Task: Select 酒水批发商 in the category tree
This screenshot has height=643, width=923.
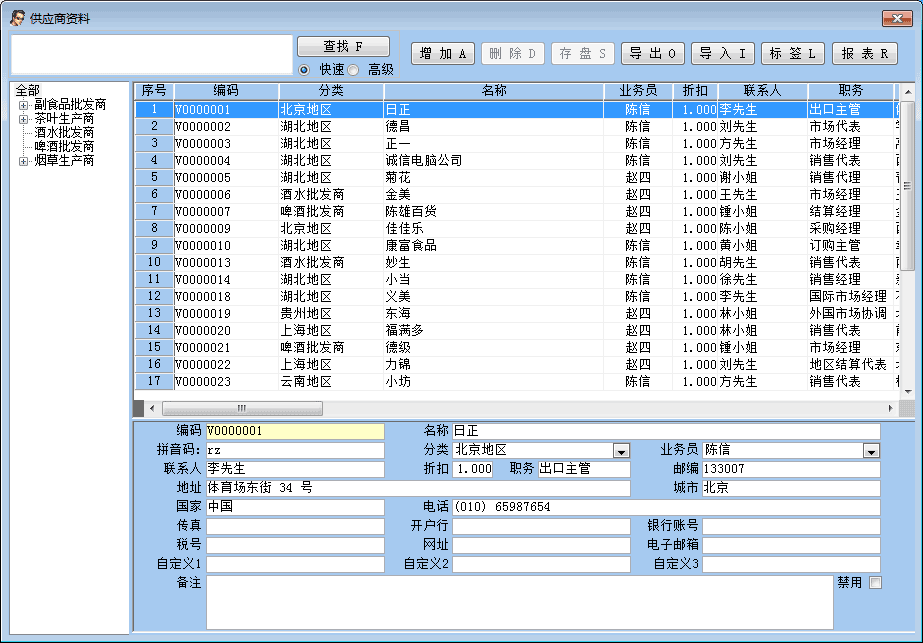Action: [64, 132]
